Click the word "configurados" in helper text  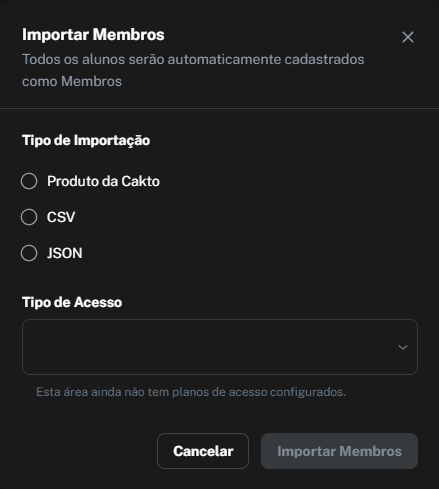308,392
